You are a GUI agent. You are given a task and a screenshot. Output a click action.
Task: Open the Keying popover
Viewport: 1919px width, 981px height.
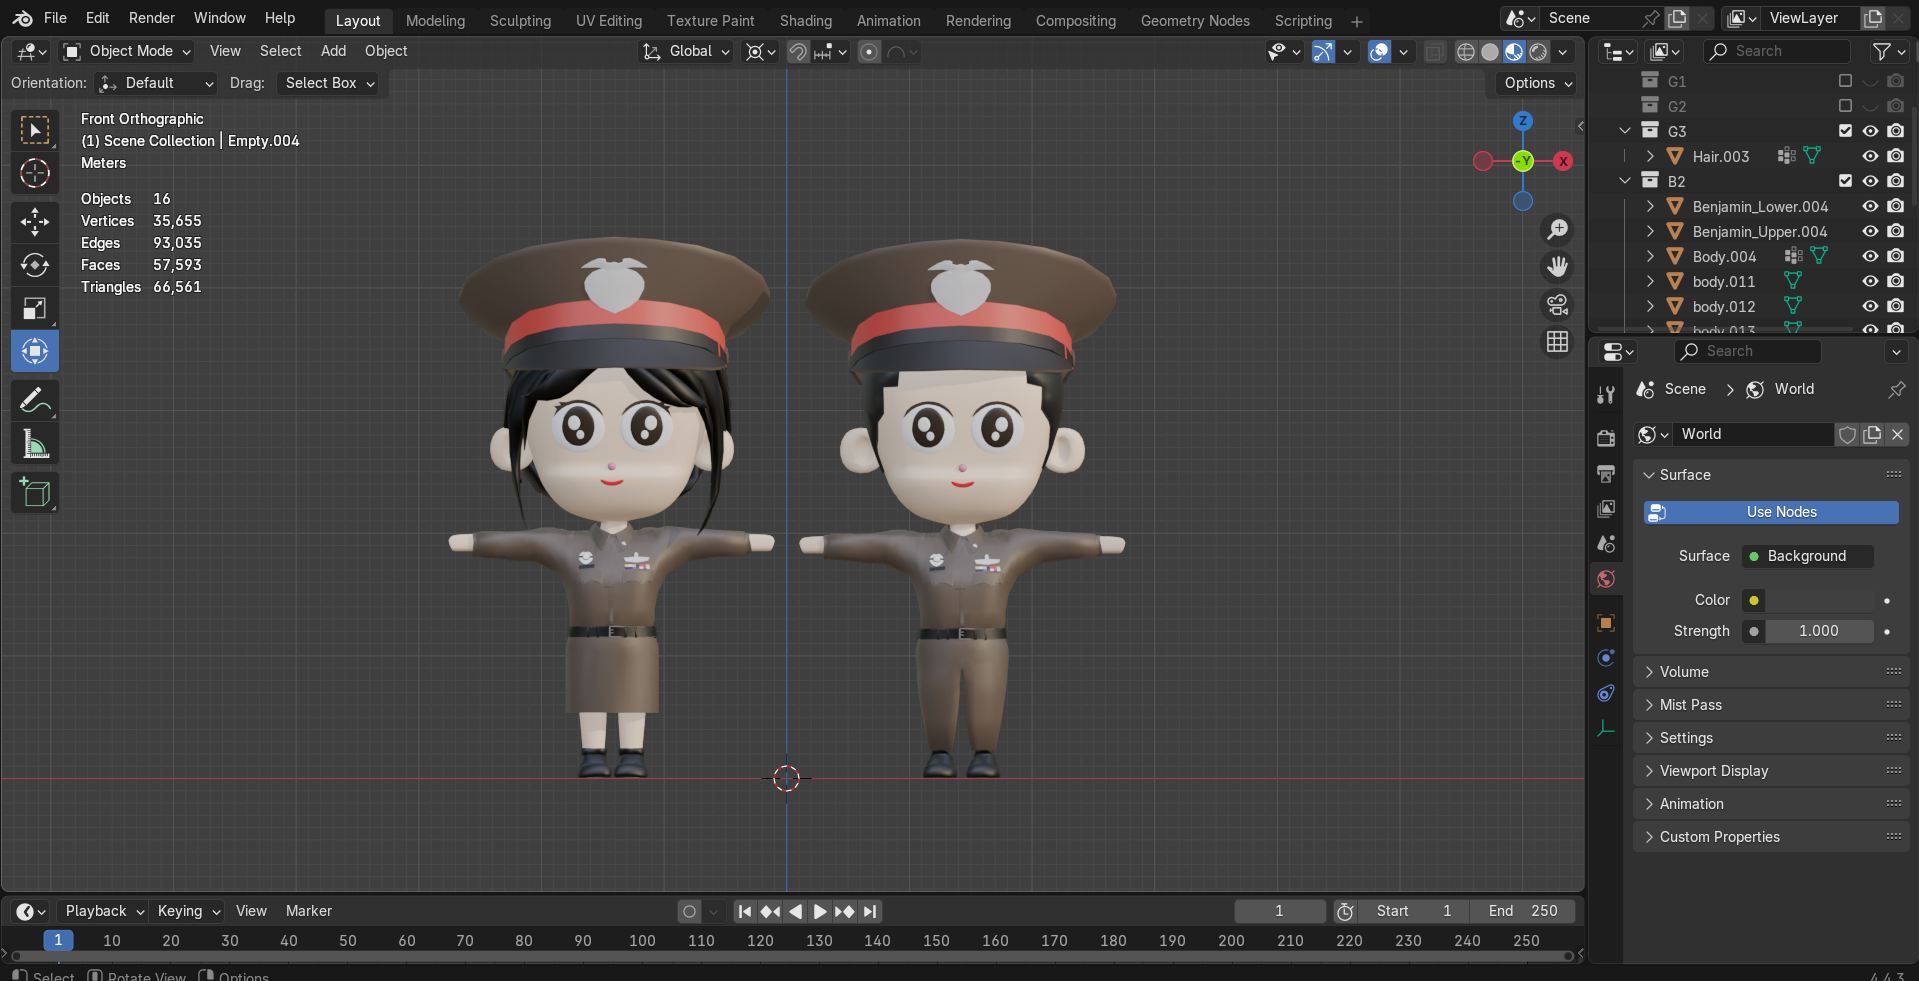tap(188, 911)
